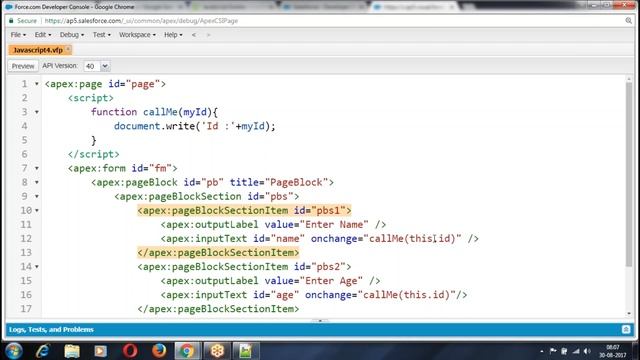Click the network signal tray icon
This screenshot has width=640, height=360.
click(x=576, y=351)
